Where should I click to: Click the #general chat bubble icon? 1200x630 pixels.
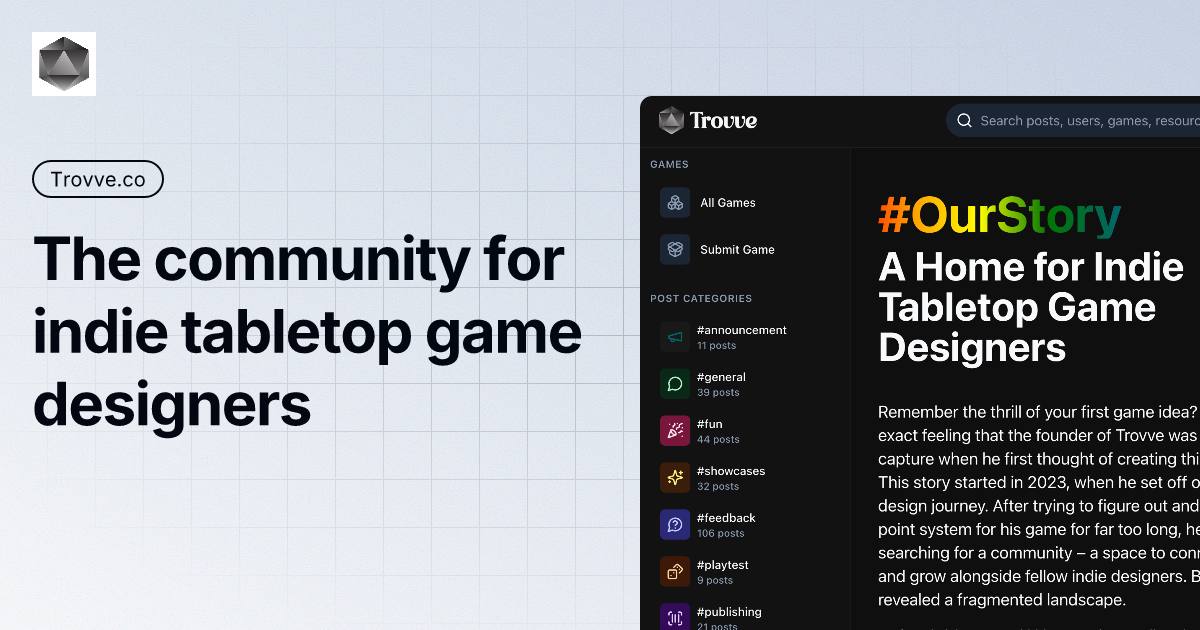(675, 383)
